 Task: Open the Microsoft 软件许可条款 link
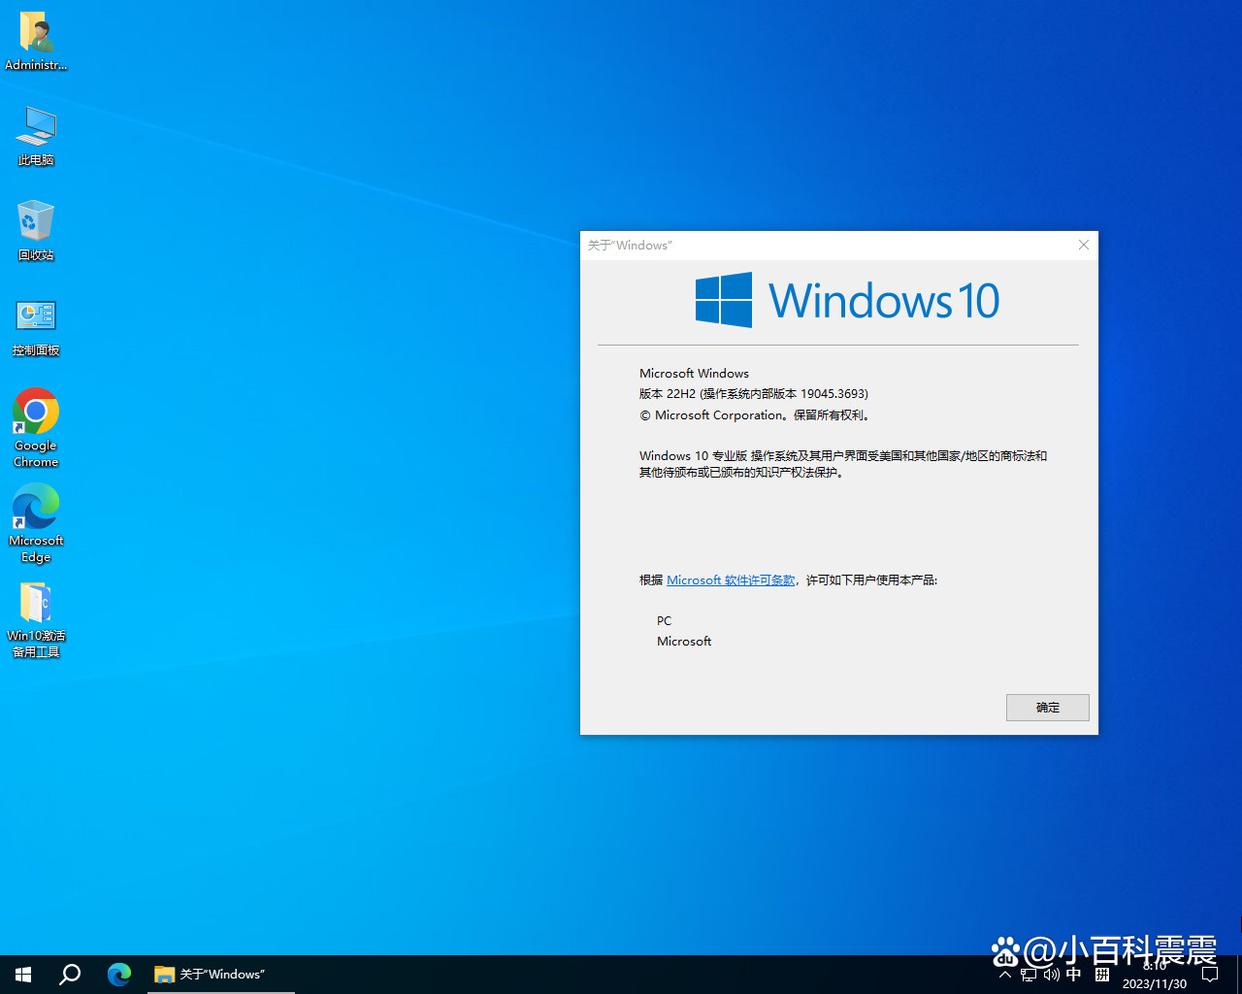(x=730, y=580)
